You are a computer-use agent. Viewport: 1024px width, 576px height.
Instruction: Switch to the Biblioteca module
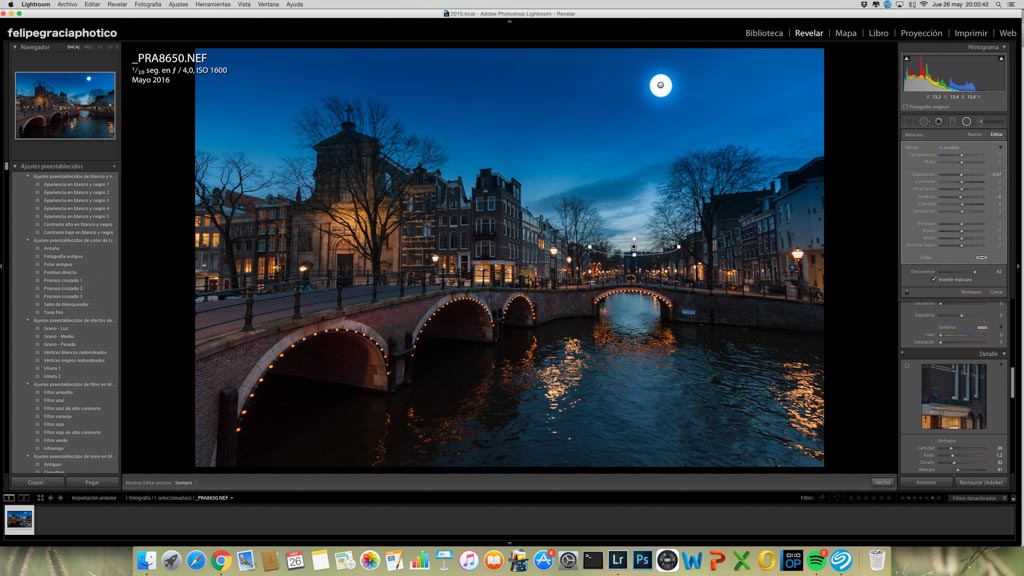[764, 33]
